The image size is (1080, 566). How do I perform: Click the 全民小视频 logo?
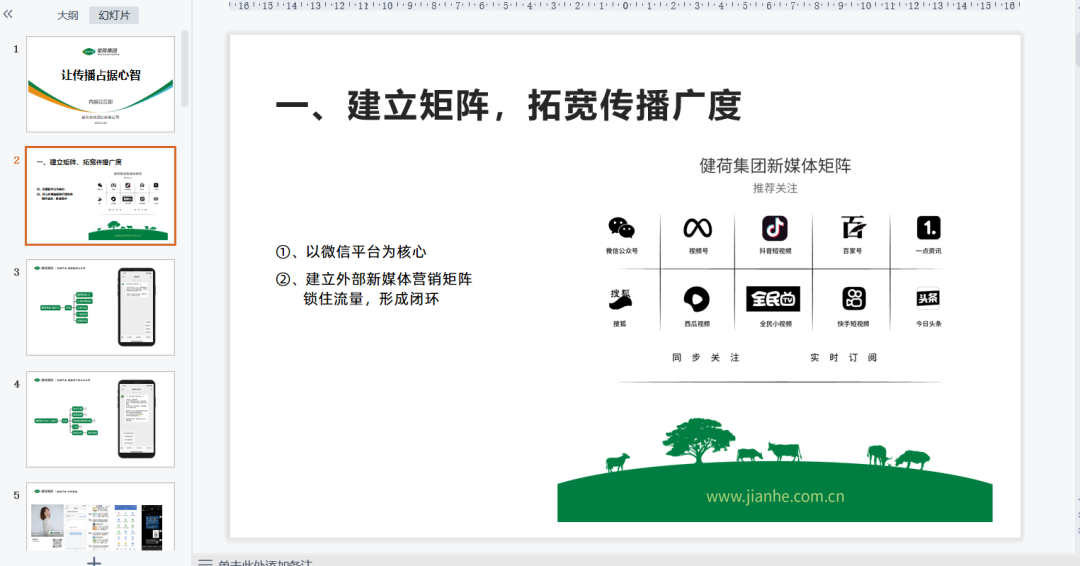click(773, 299)
